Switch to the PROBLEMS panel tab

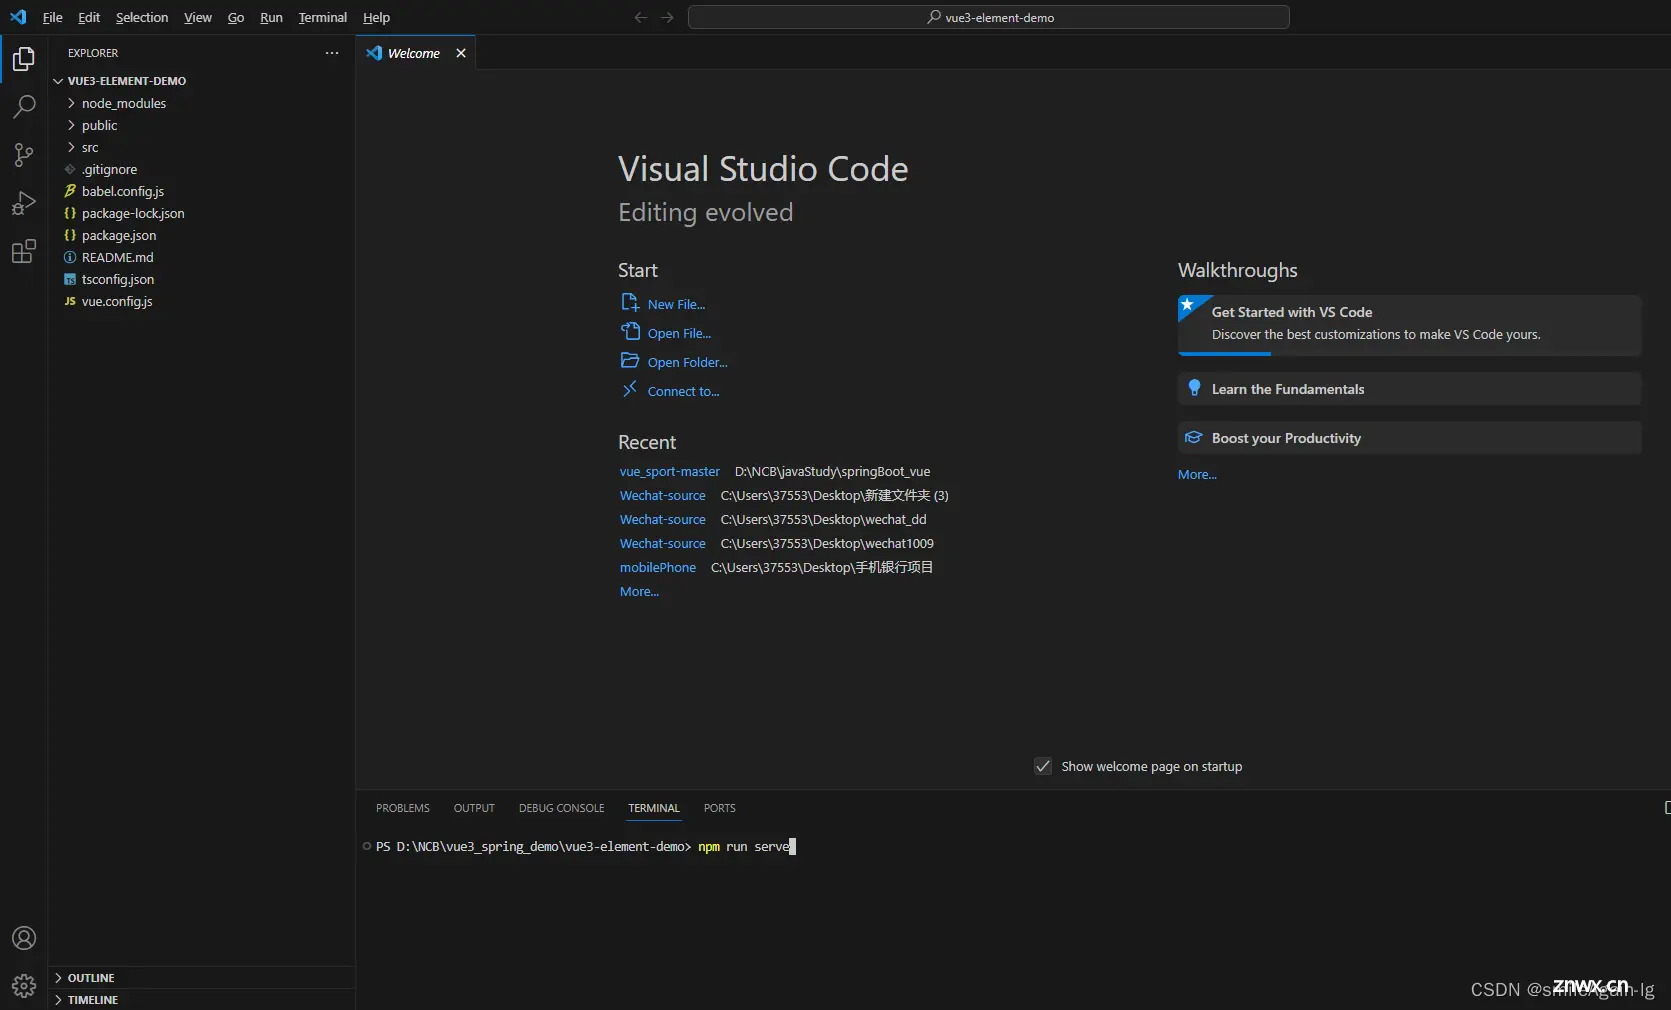[403, 808]
